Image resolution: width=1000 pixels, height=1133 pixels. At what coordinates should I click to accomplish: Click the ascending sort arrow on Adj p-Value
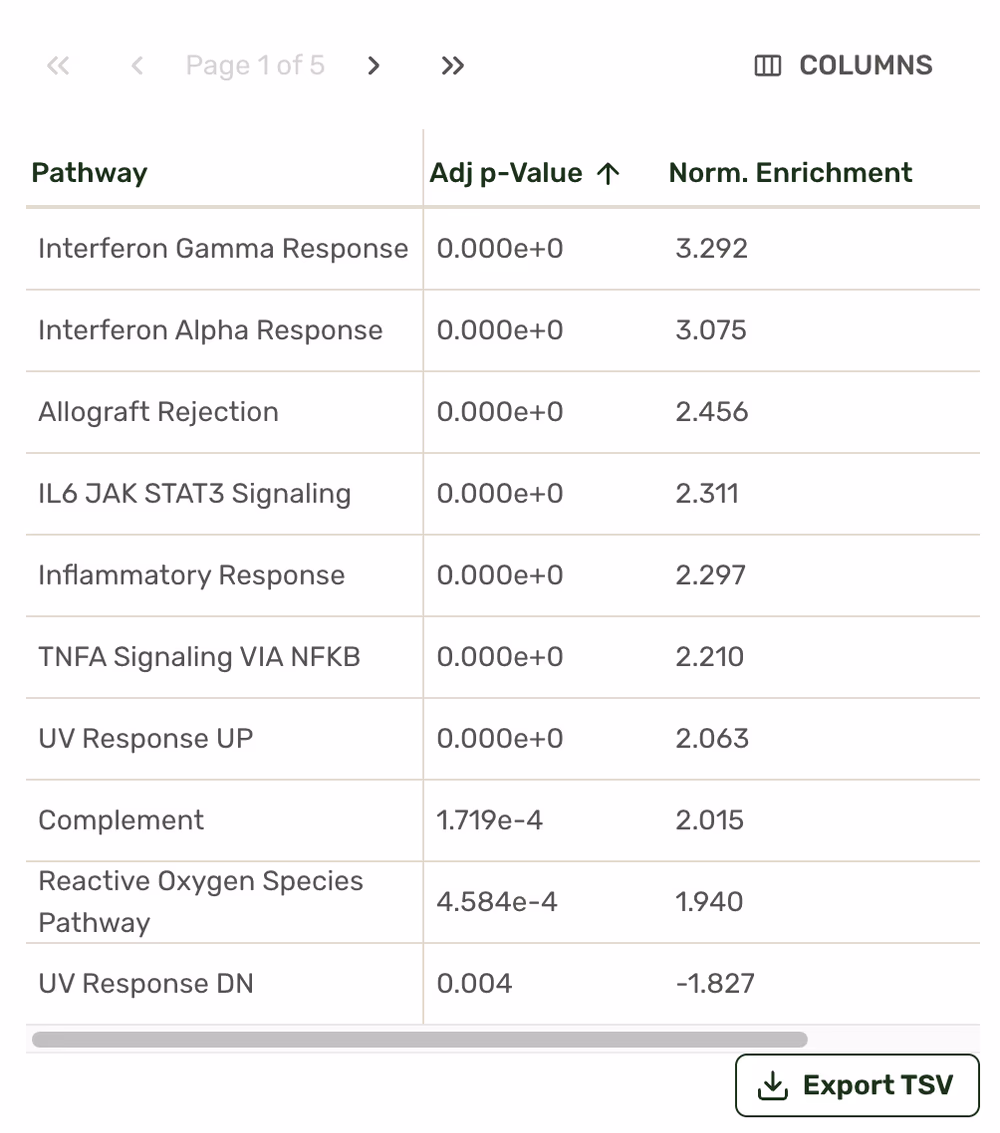point(608,173)
